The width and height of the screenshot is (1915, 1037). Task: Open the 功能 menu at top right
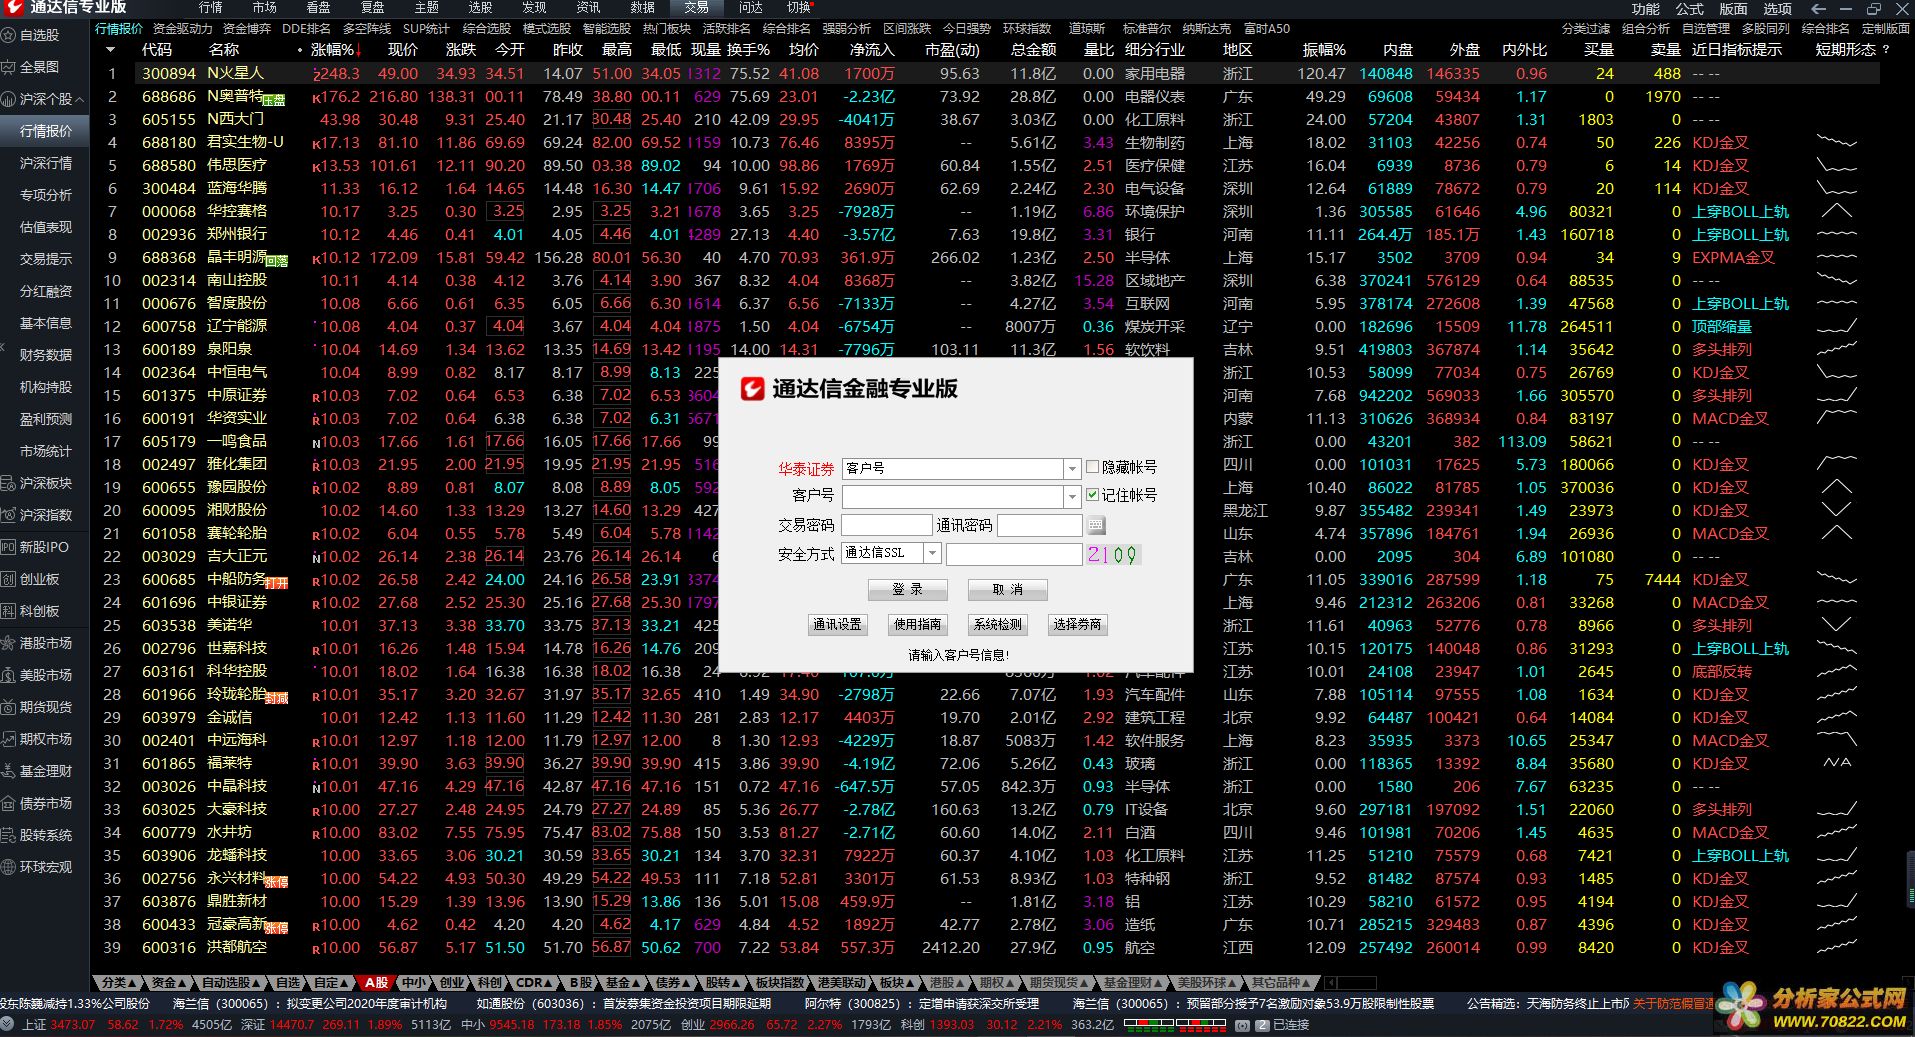coord(1645,8)
